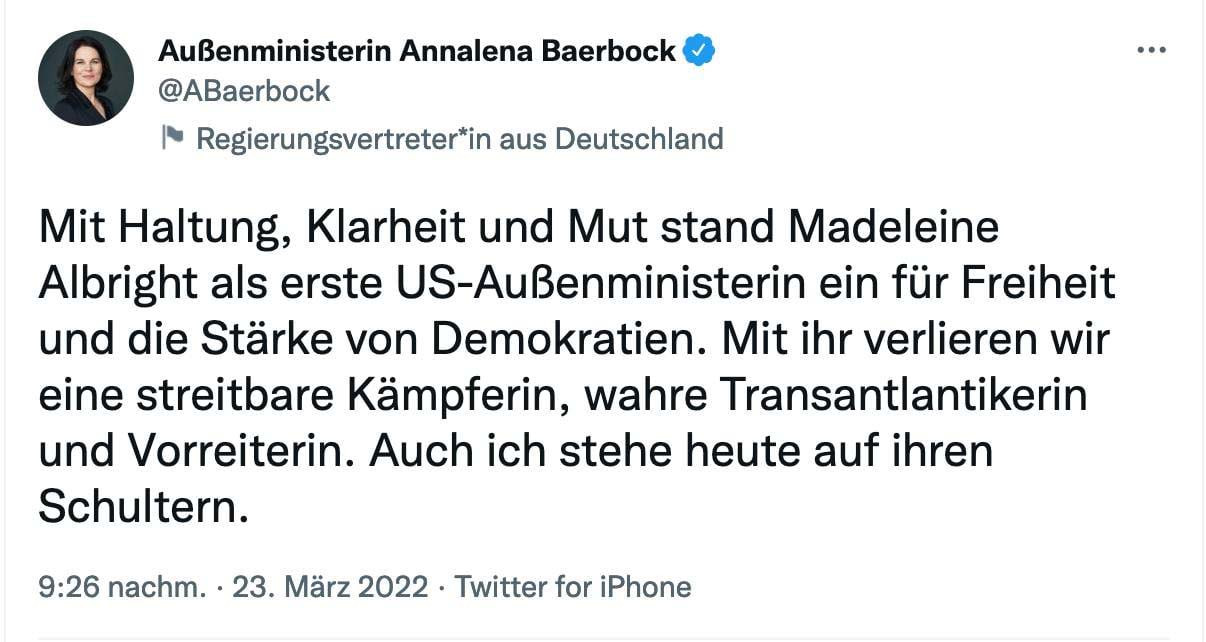Open the Twitter for iPhone source link
The height and width of the screenshot is (642, 1206).
[573, 586]
